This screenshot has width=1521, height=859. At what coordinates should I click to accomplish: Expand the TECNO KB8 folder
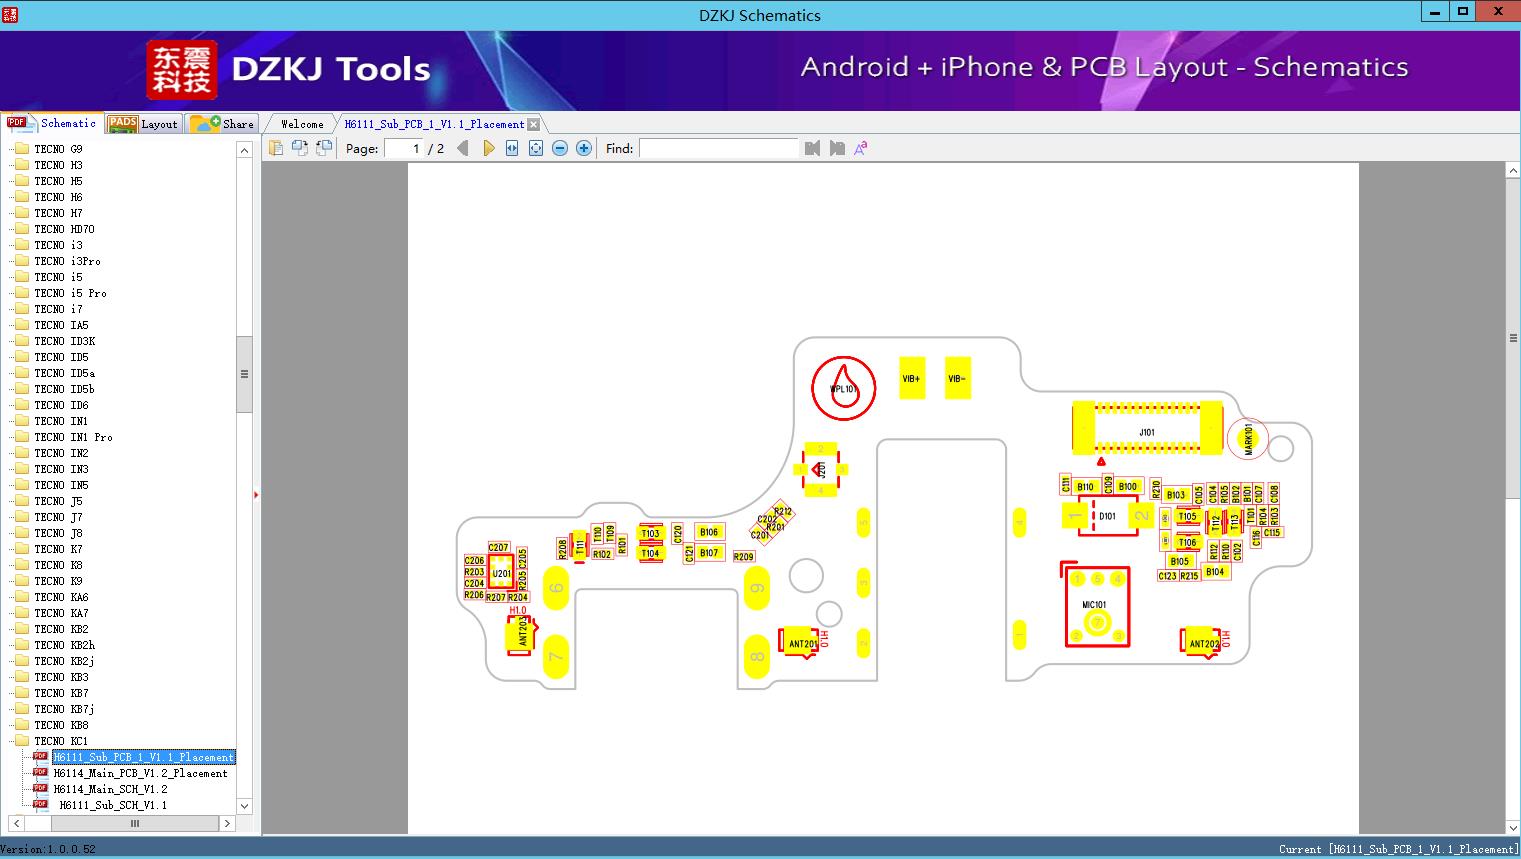click(61, 725)
